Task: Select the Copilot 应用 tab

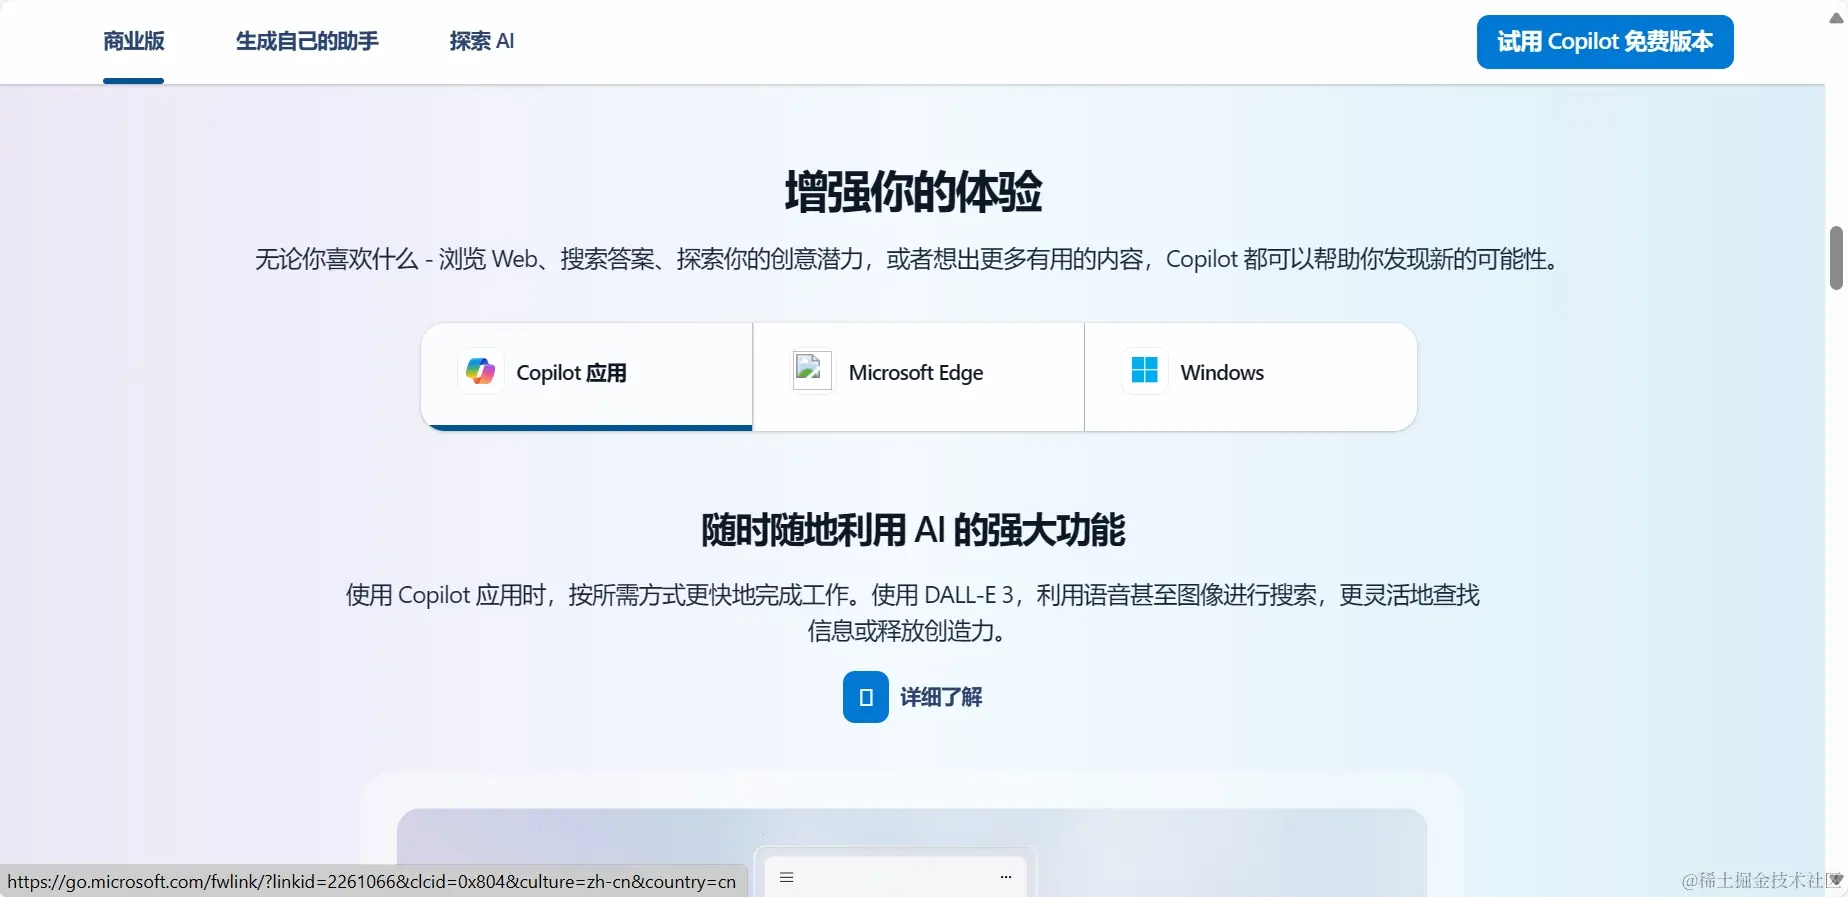Action: point(587,376)
